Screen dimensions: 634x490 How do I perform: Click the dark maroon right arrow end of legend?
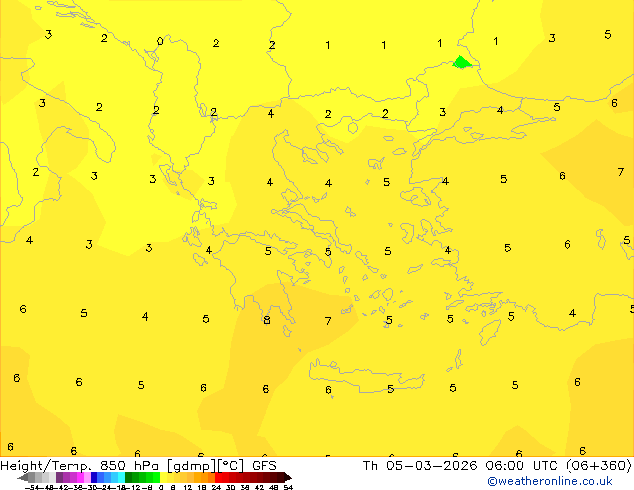click(x=288, y=477)
